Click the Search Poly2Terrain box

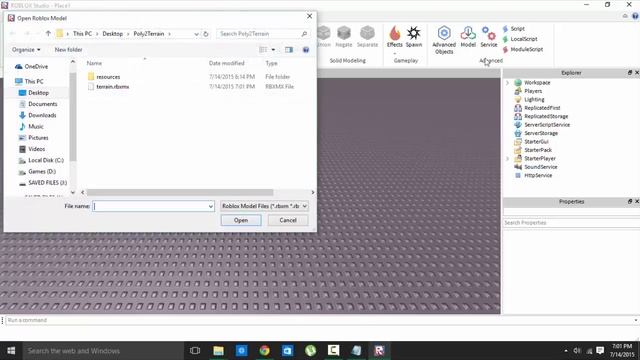pos(263,34)
